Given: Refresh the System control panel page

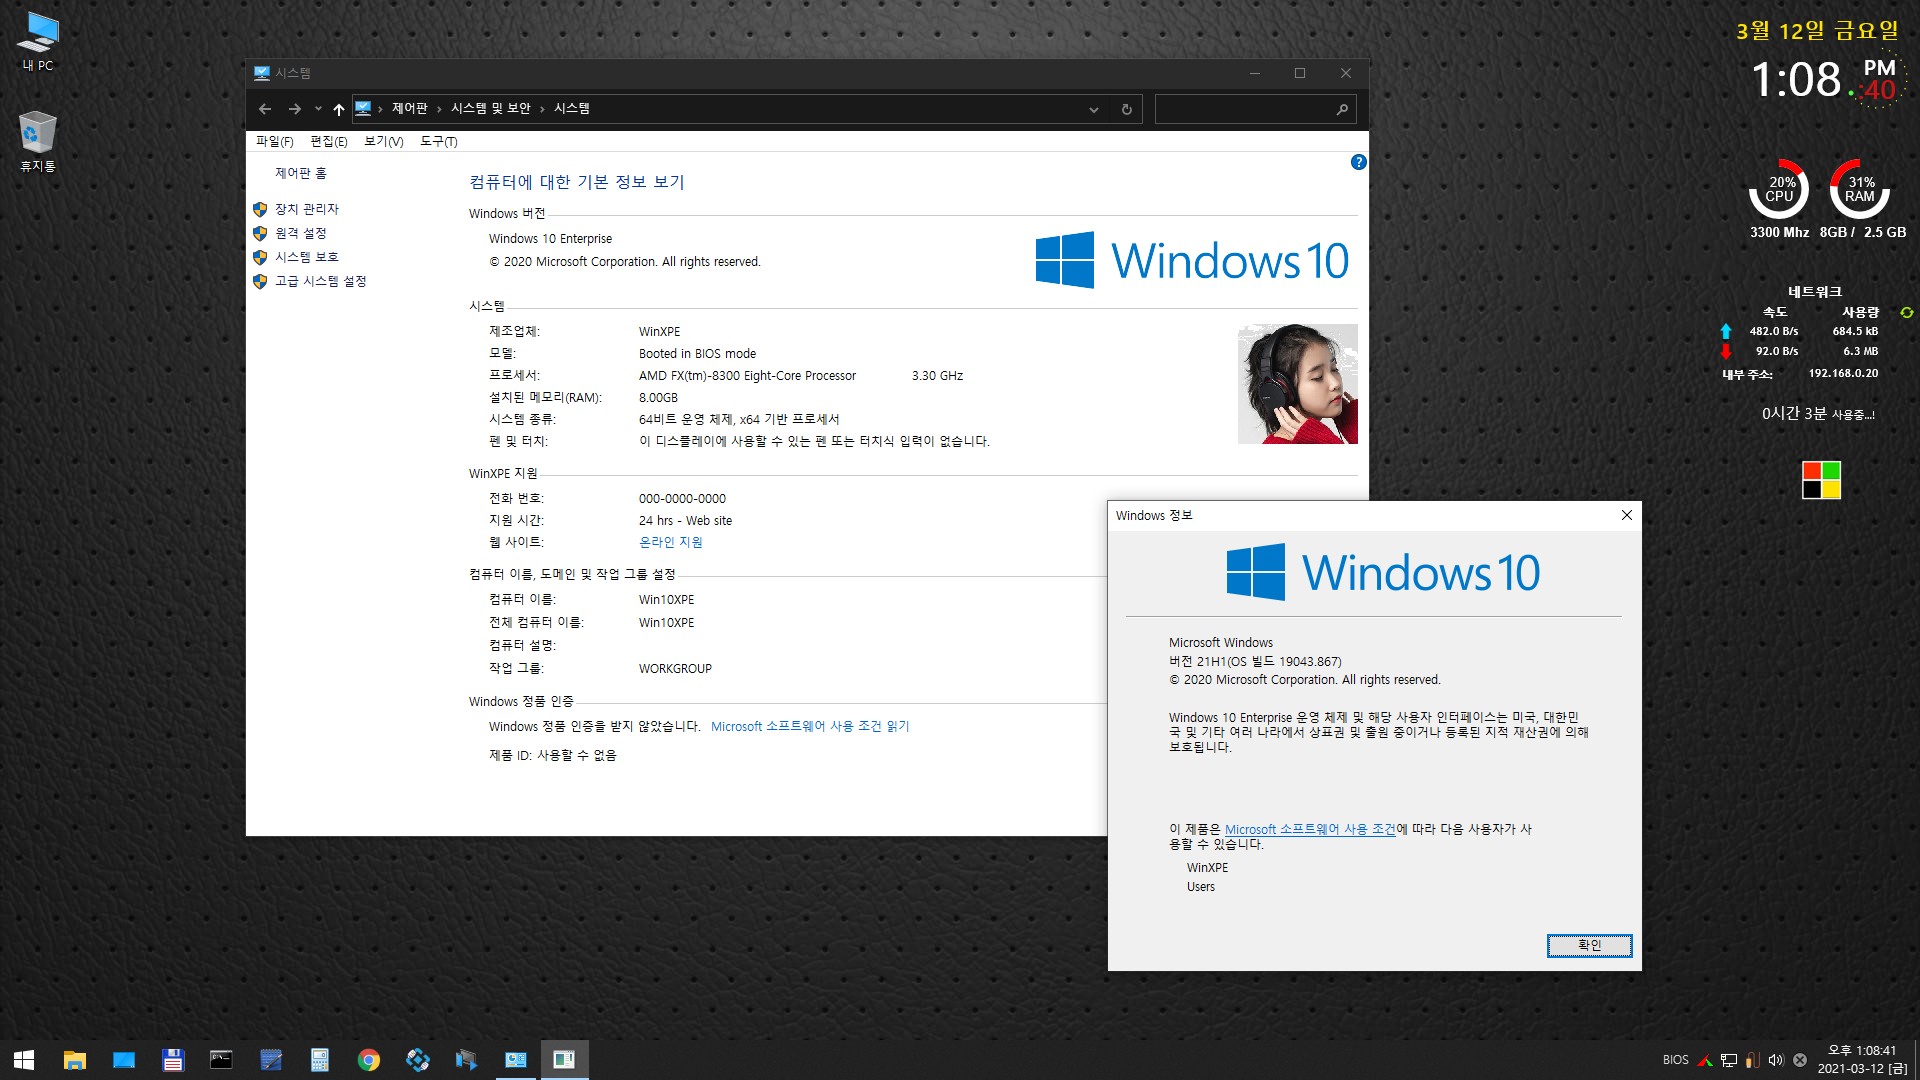Looking at the screenshot, I should pyautogui.click(x=1127, y=109).
